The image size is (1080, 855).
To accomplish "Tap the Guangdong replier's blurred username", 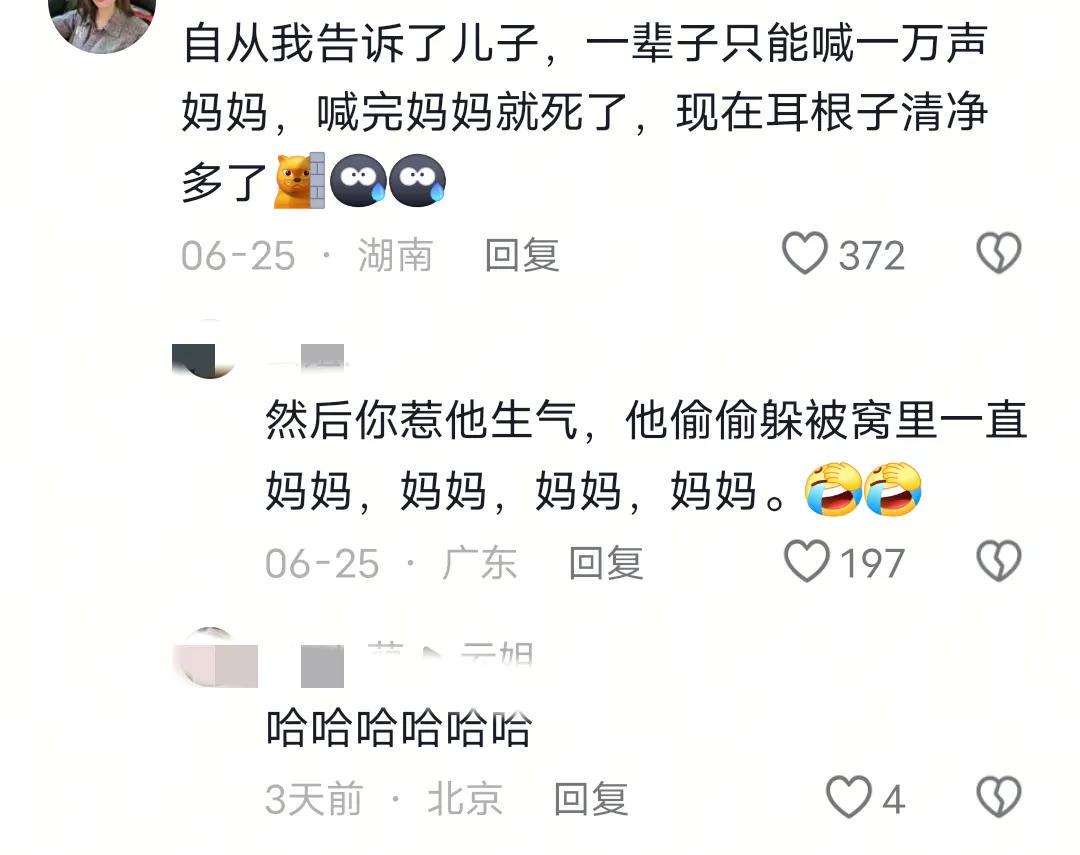I will [307, 356].
